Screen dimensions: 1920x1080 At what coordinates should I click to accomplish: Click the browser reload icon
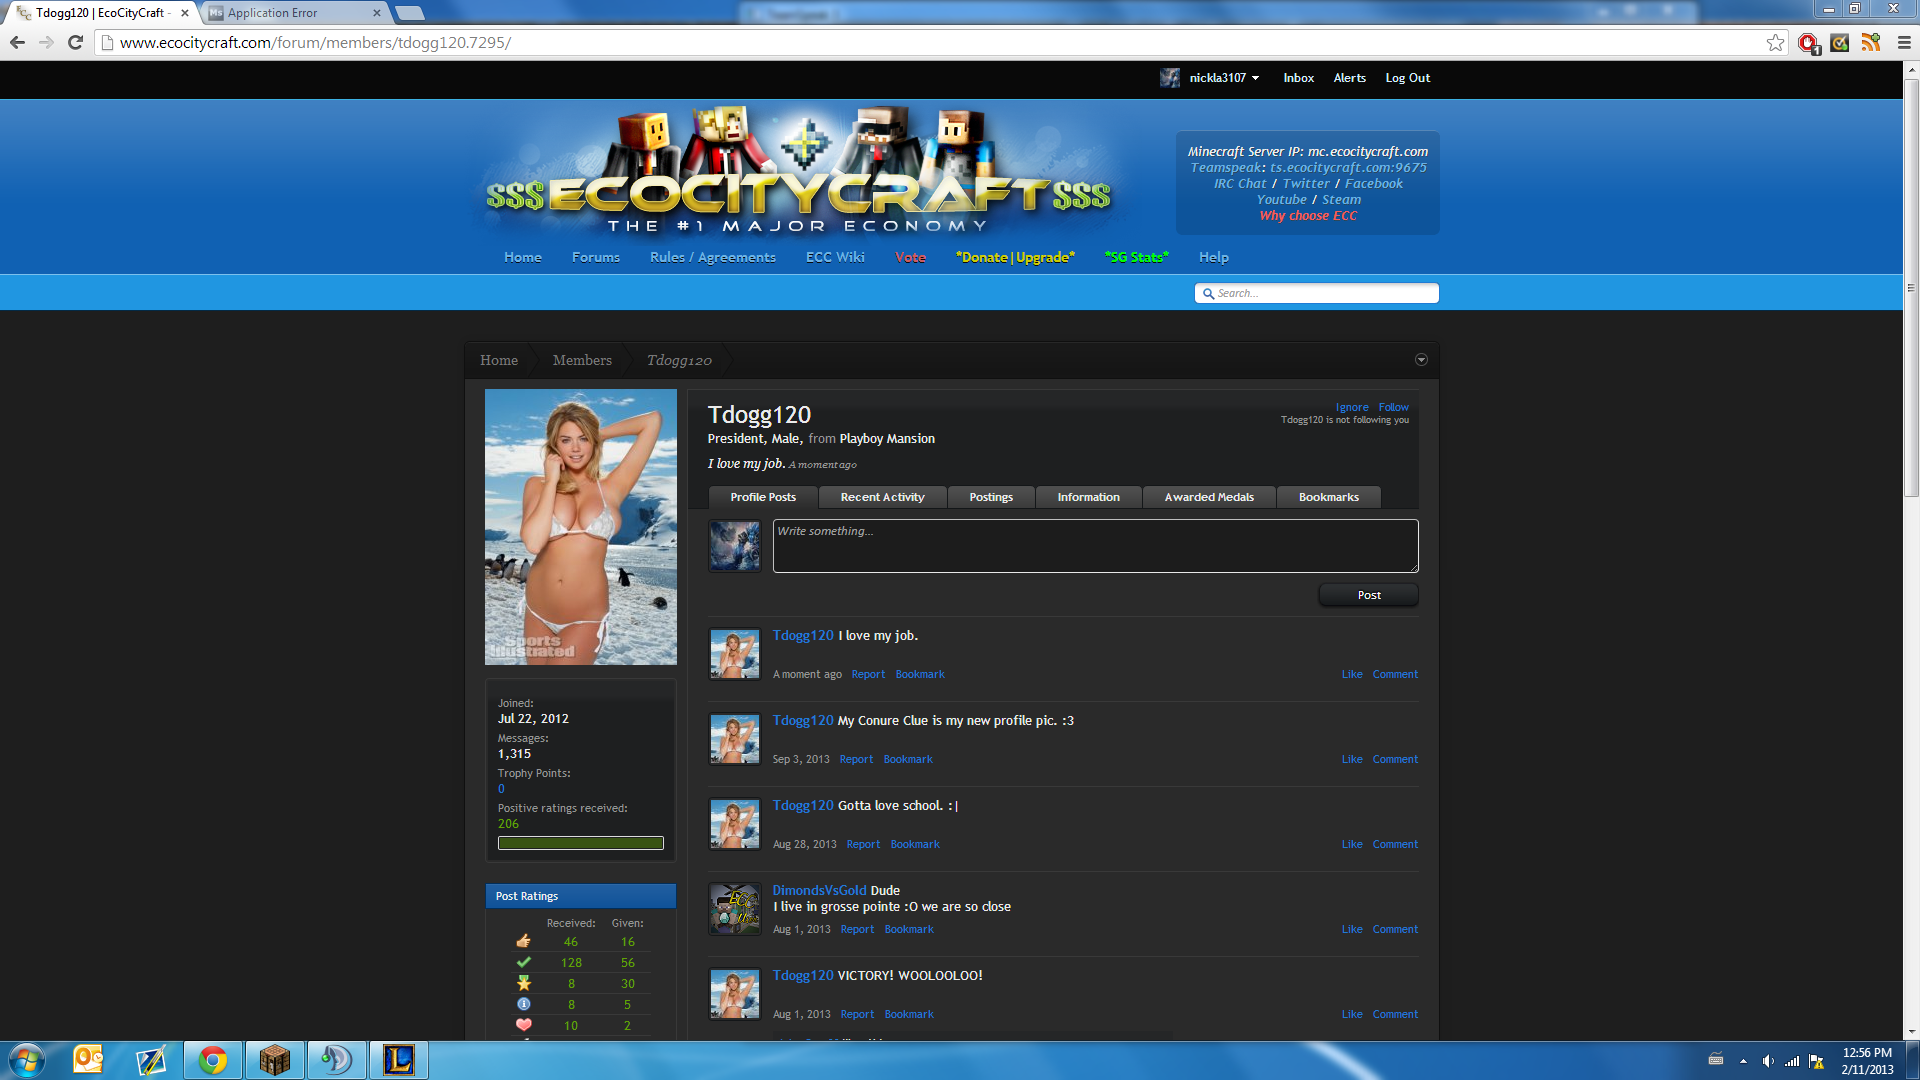(75, 42)
